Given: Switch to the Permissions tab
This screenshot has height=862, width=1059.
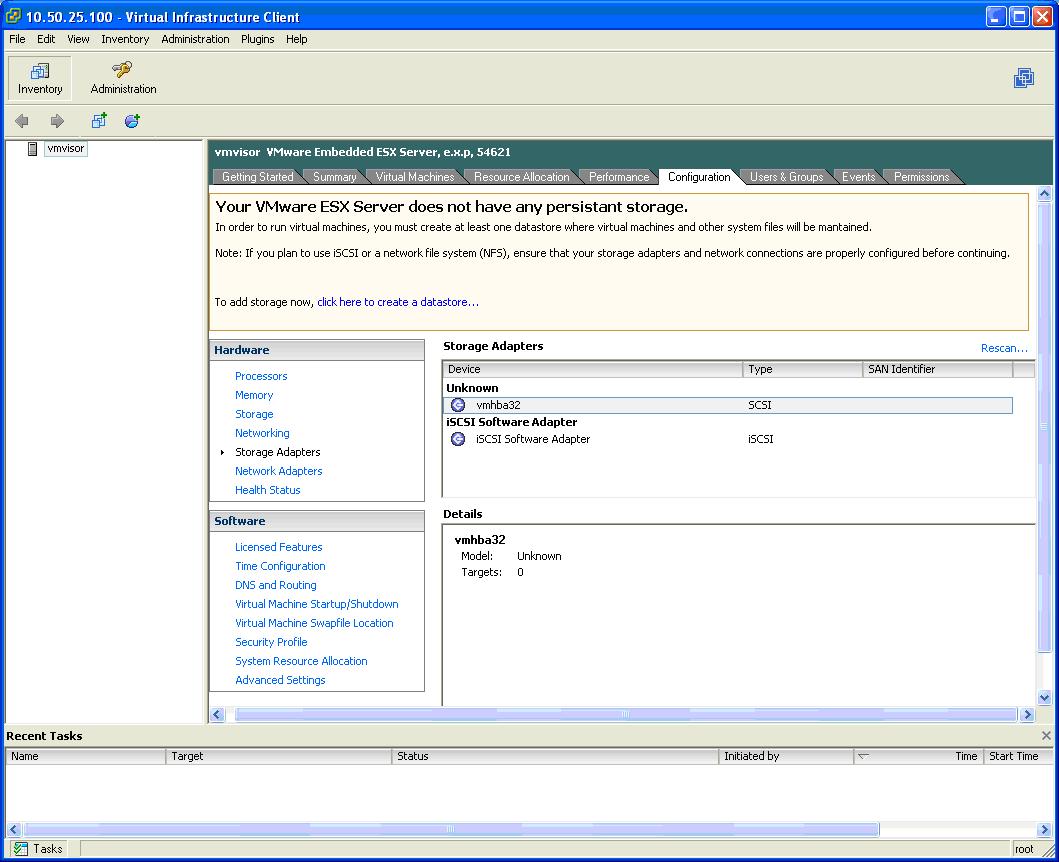Looking at the screenshot, I should [x=921, y=177].
